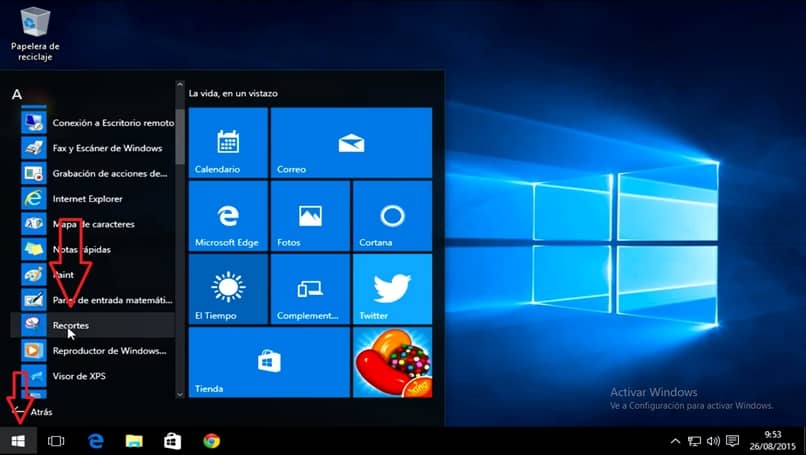Click the app list scrollbar thumb
The height and width of the screenshot is (455, 806).
point(180,136)
